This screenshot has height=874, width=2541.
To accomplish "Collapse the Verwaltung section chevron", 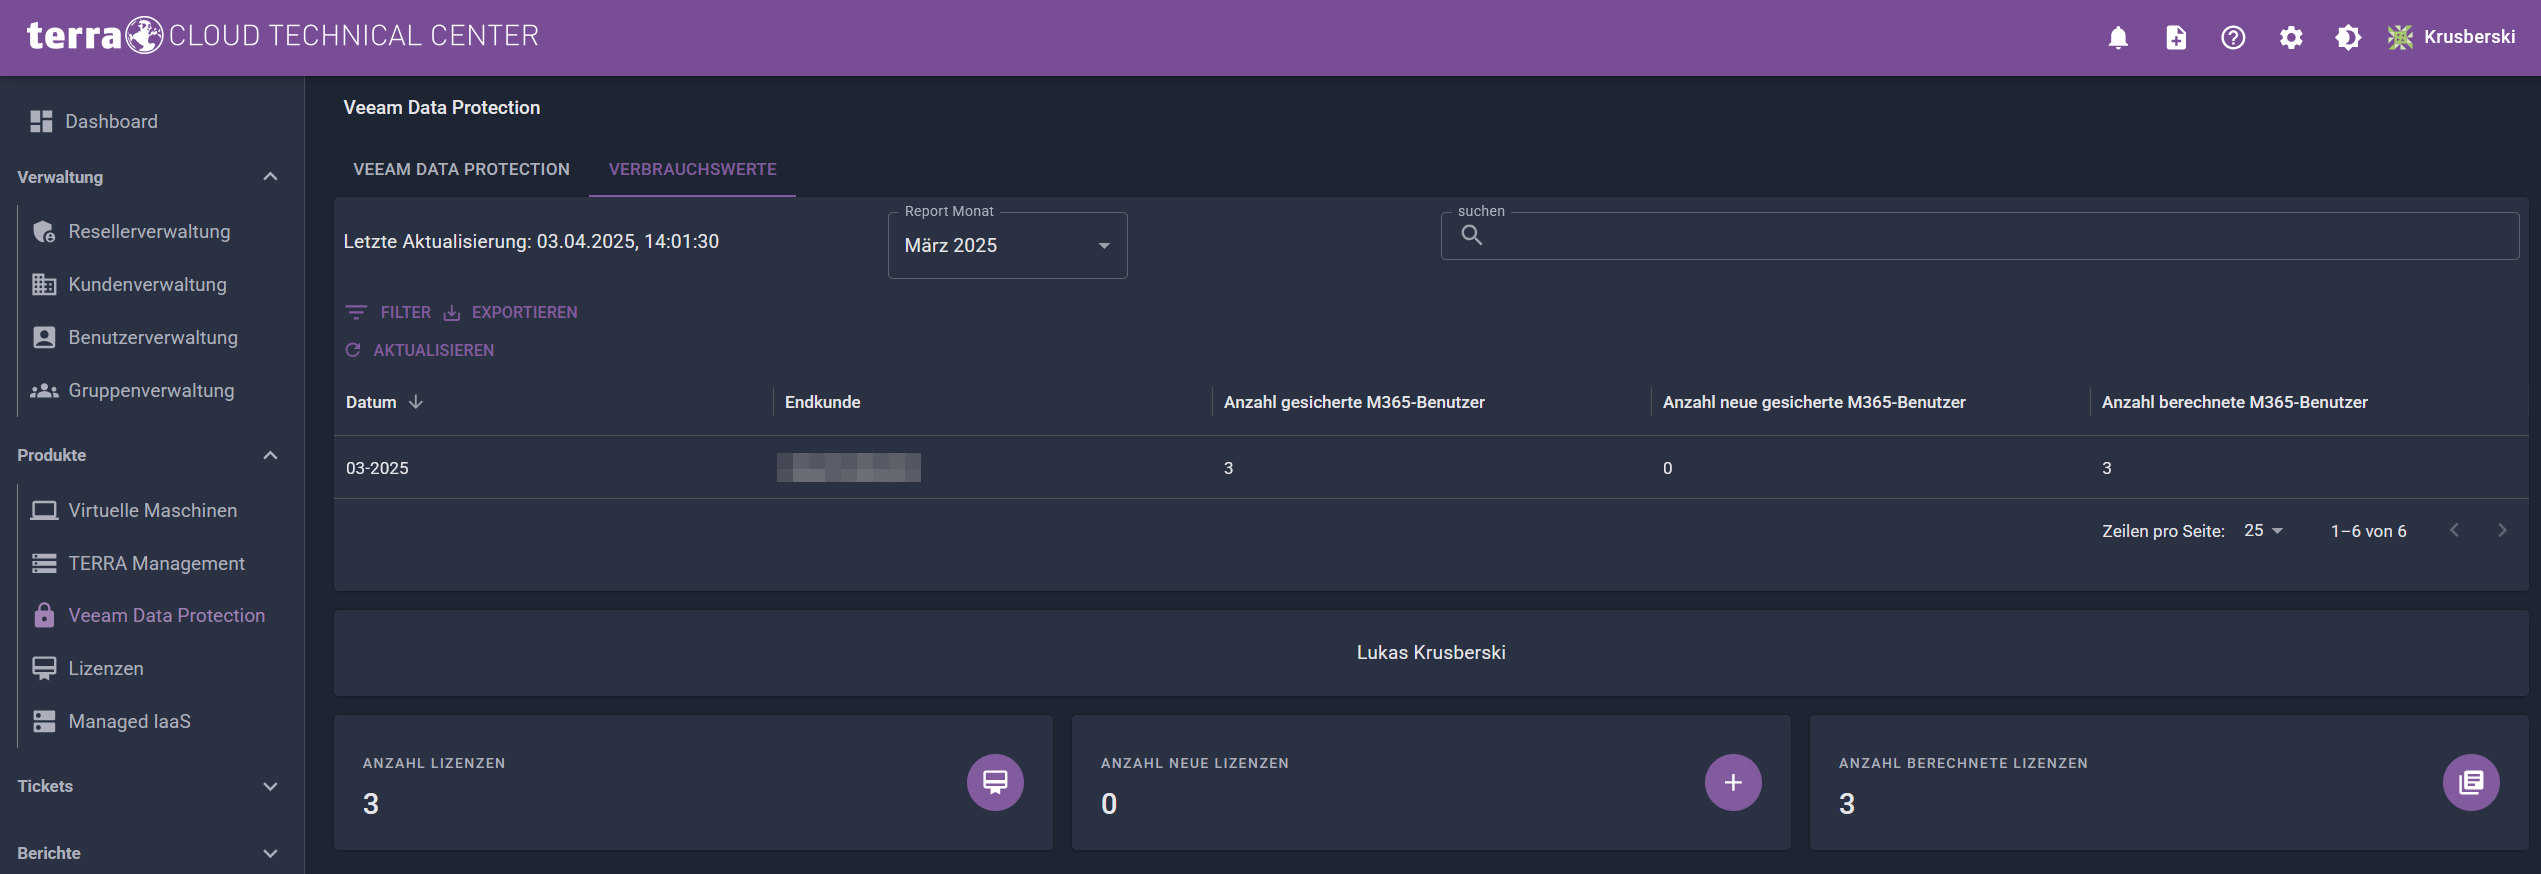I will pyautogui.click(x=270, y=177).
